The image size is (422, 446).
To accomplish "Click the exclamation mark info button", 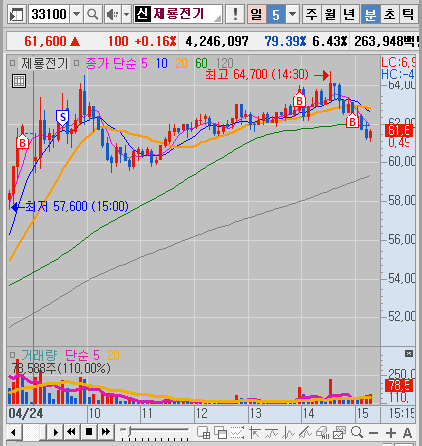I will click(x=235, y=14).
